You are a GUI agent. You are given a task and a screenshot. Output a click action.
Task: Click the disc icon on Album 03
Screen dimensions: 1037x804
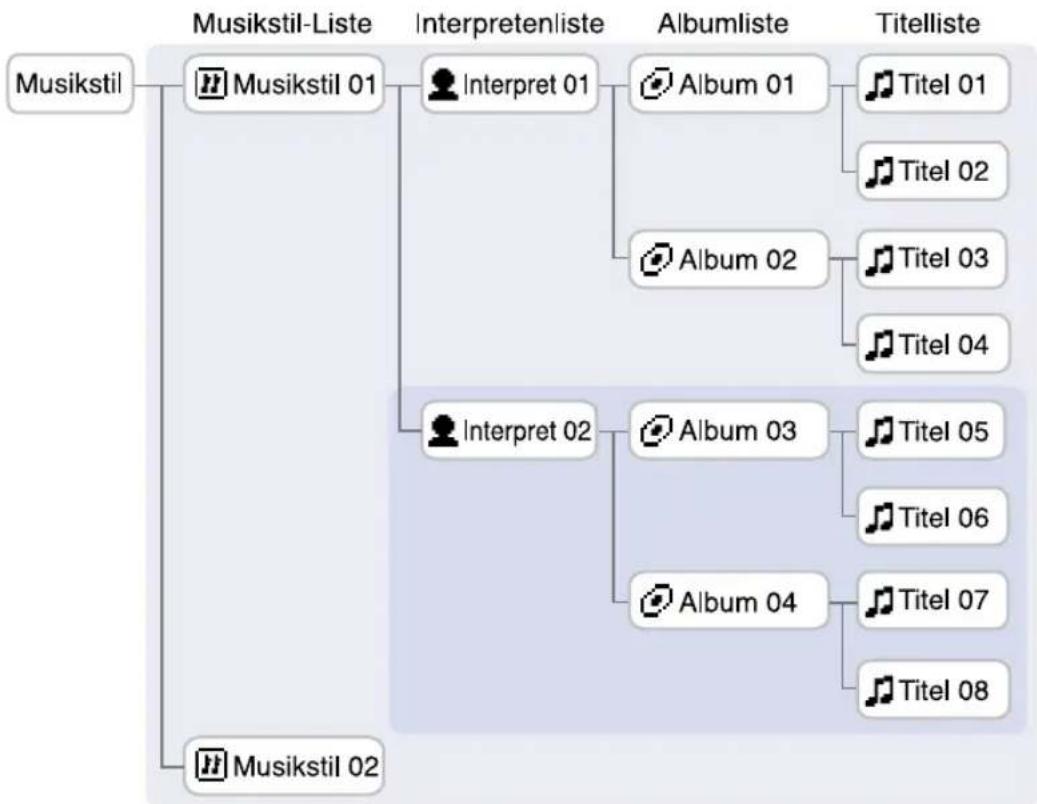(x=657, y=431)
